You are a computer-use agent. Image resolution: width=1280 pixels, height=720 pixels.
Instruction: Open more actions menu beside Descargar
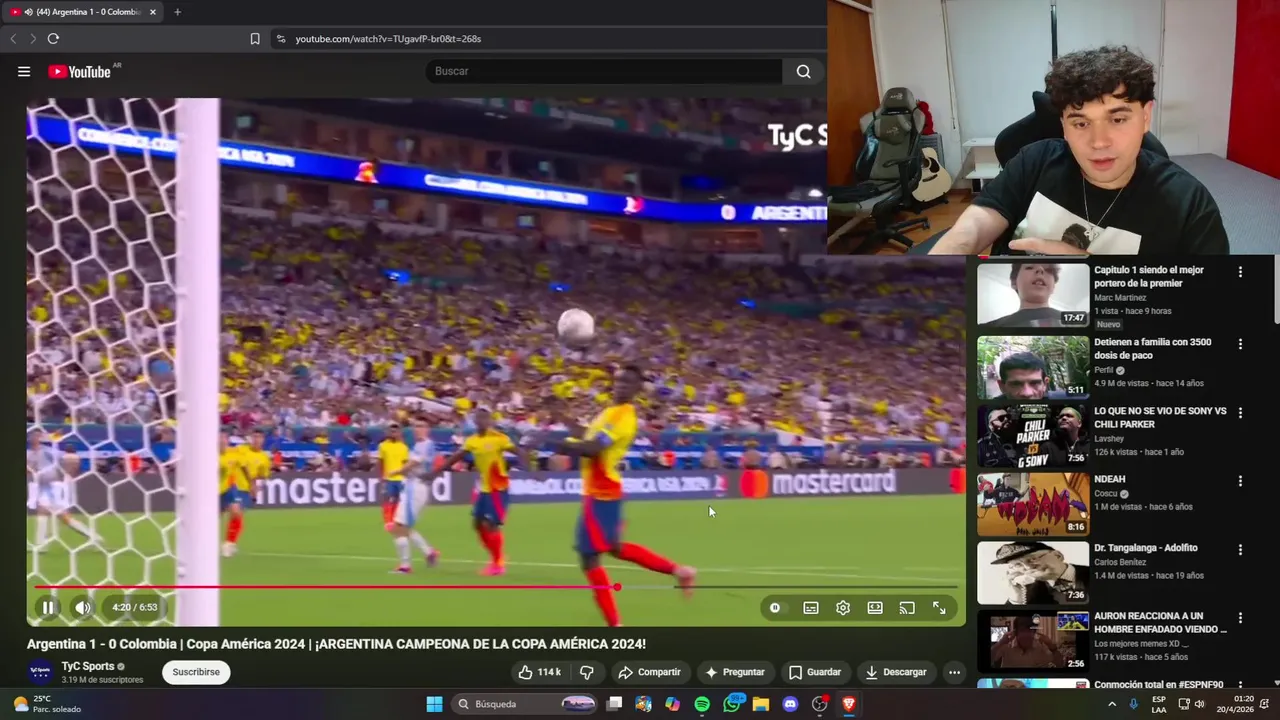tap(954, 672)
